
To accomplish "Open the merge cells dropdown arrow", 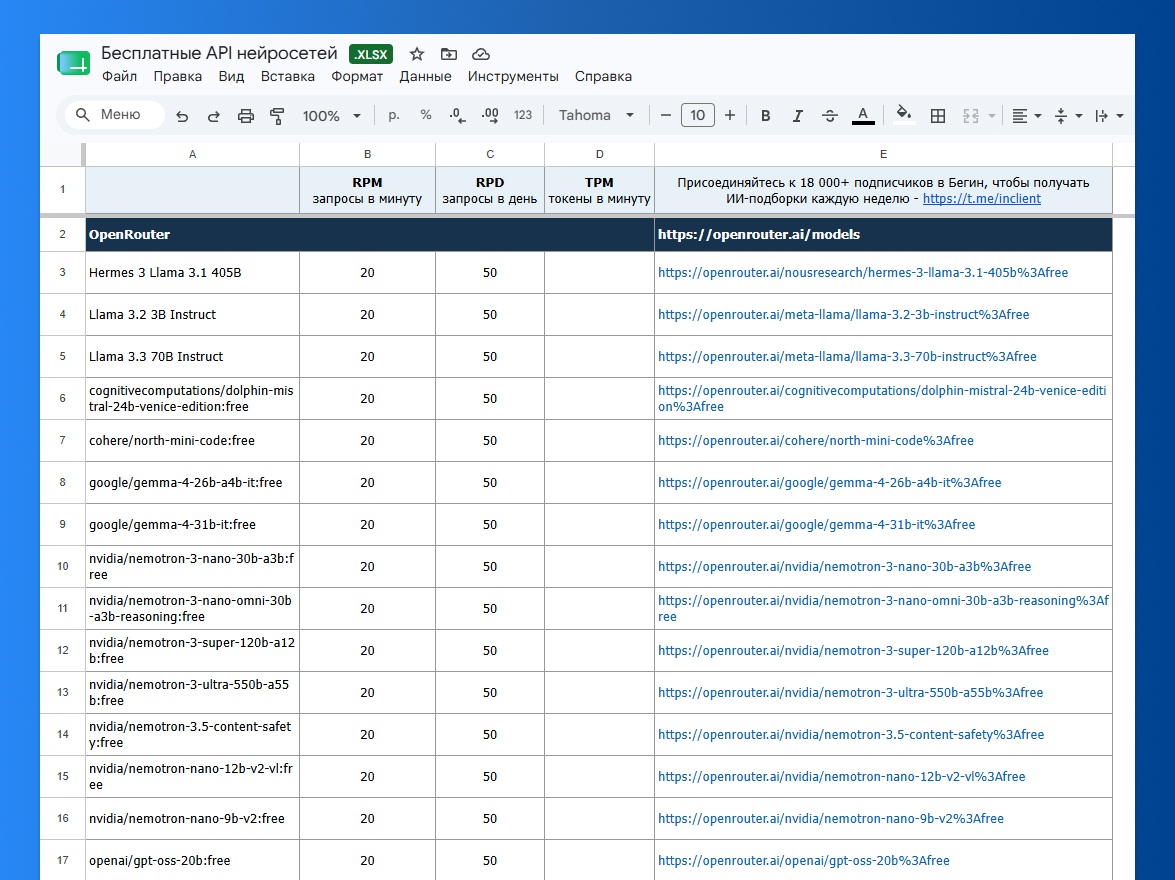I will 992,116.
